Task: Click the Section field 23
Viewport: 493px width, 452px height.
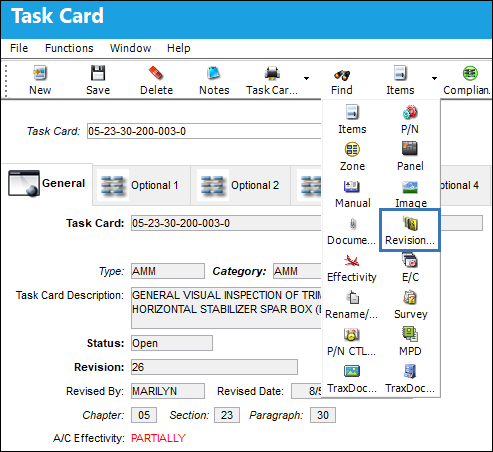Action: pyautogui.click(x=227, y=415)
